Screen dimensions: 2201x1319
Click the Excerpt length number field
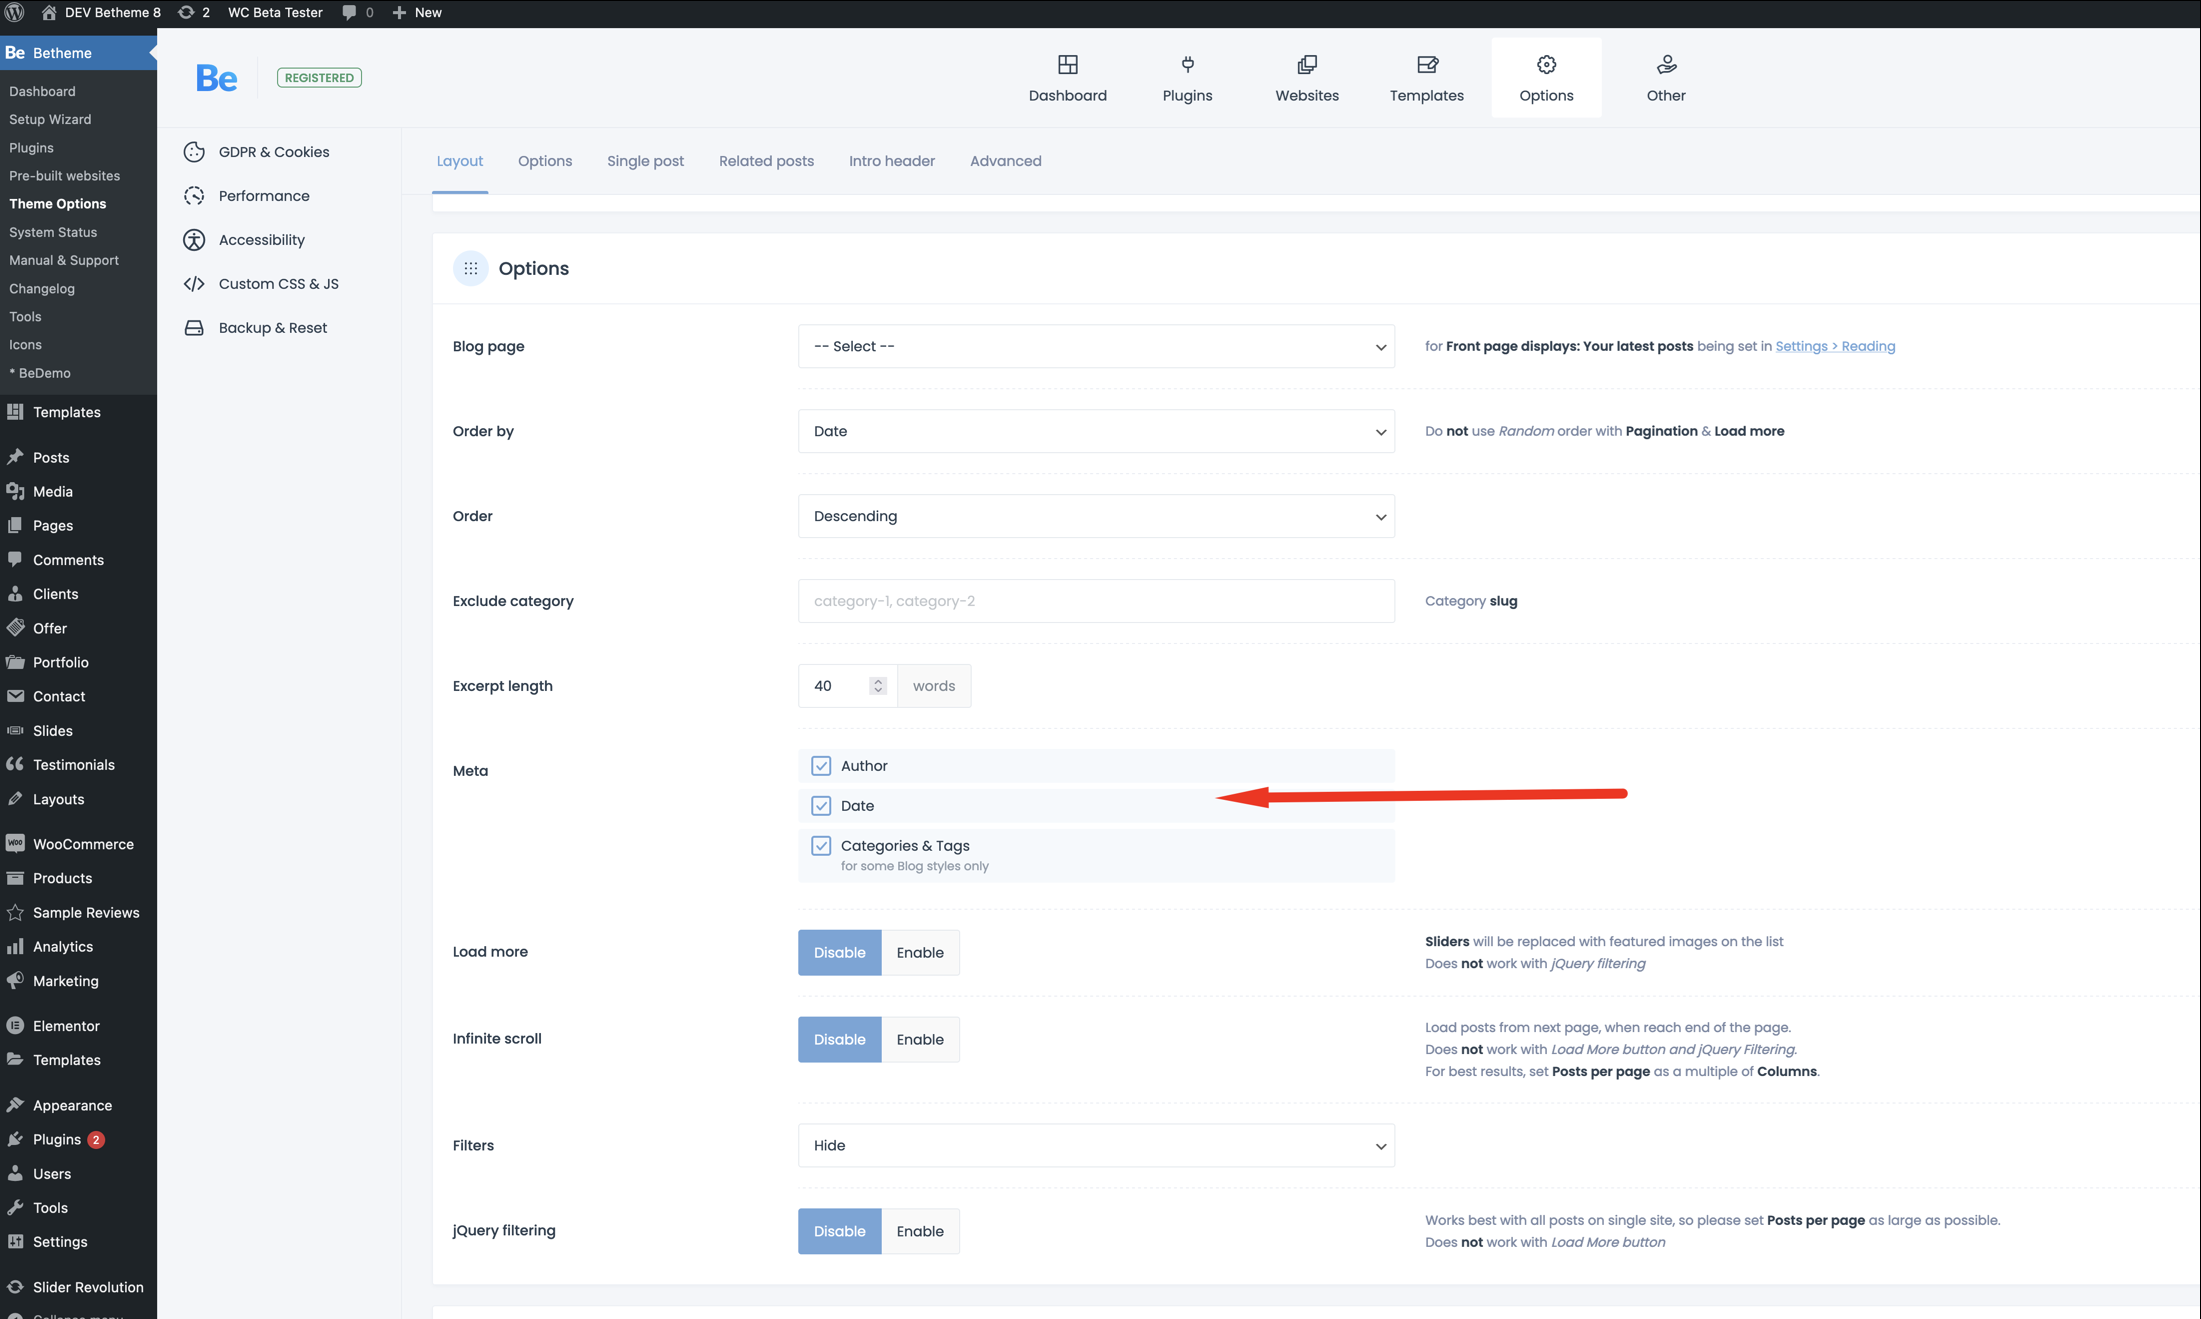click(x=847, y=686)
